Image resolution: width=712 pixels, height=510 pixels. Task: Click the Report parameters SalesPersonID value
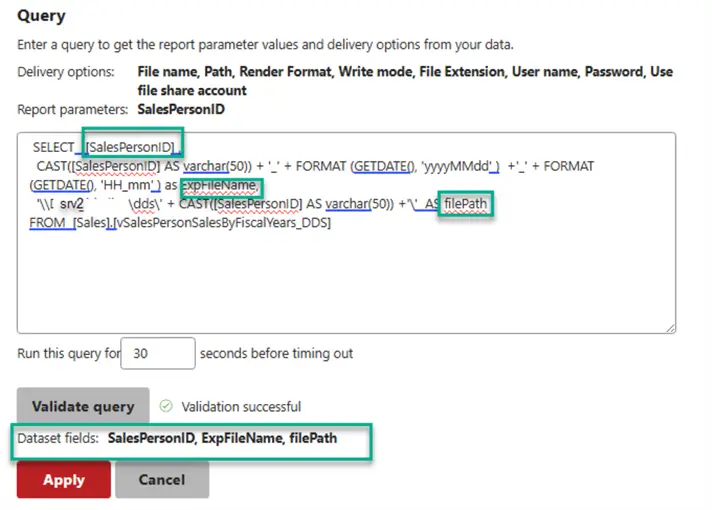point(180,108)
